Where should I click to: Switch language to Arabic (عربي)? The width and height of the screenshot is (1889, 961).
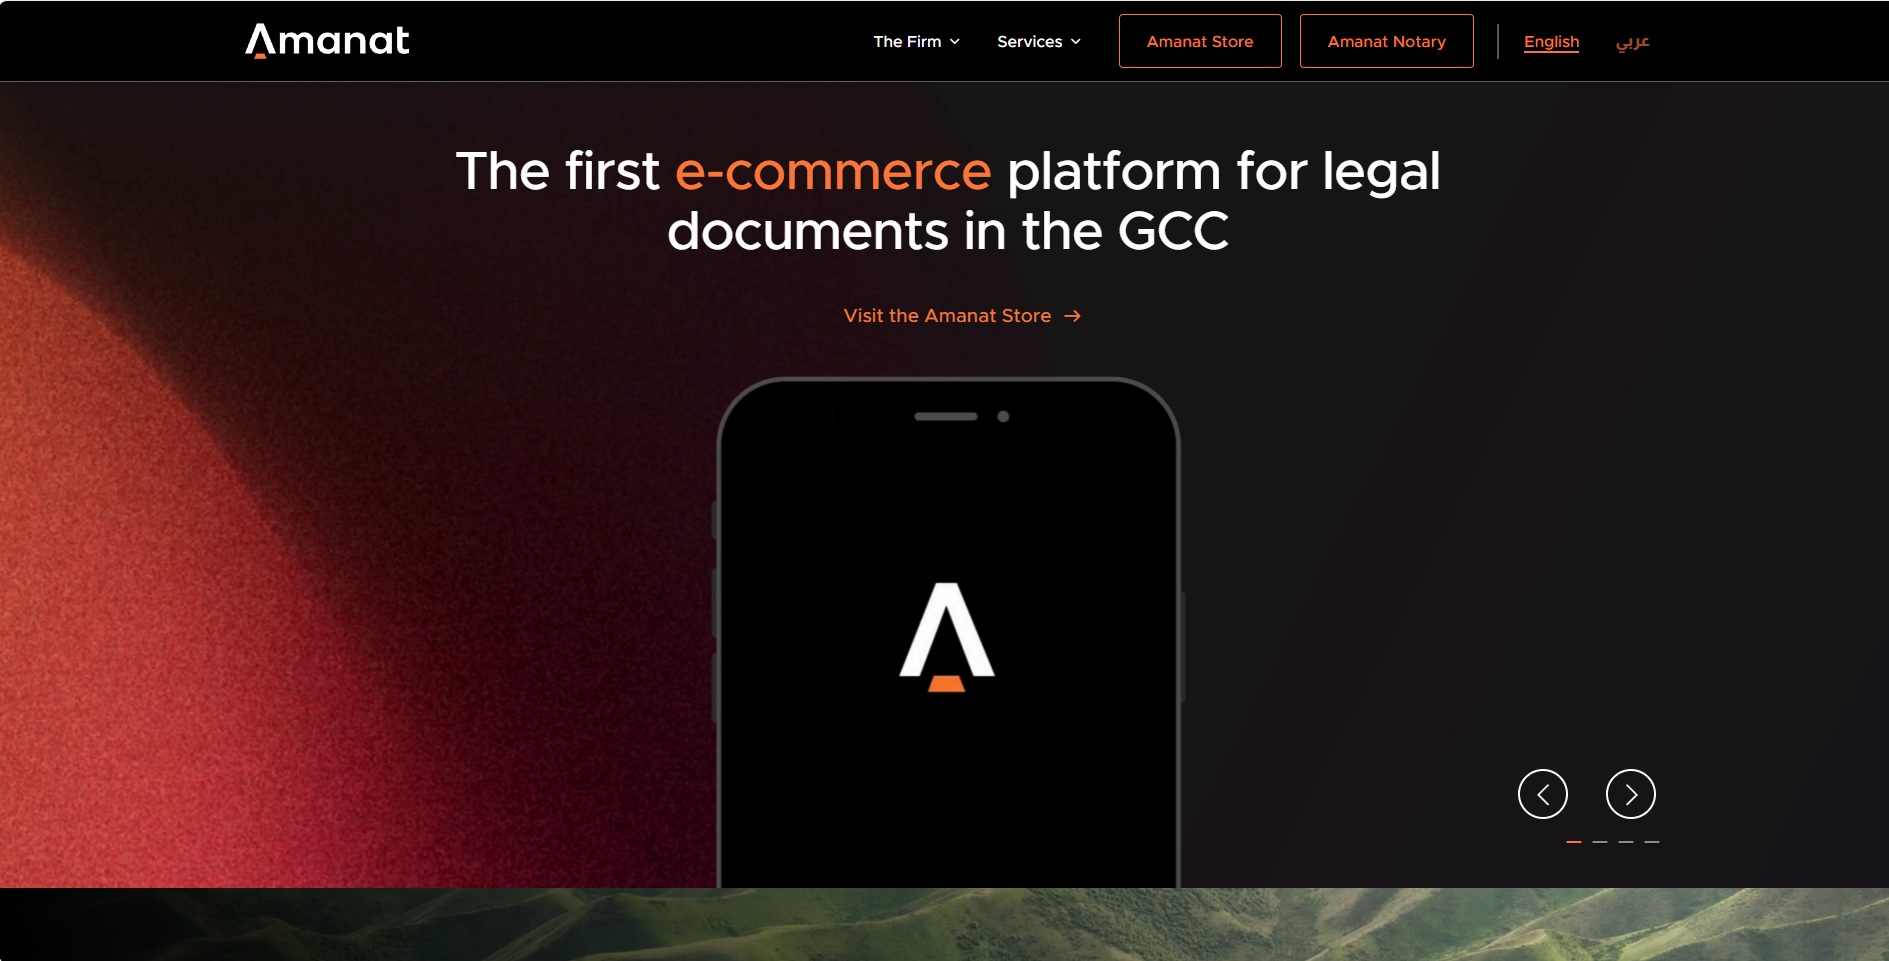(1633, 42)
